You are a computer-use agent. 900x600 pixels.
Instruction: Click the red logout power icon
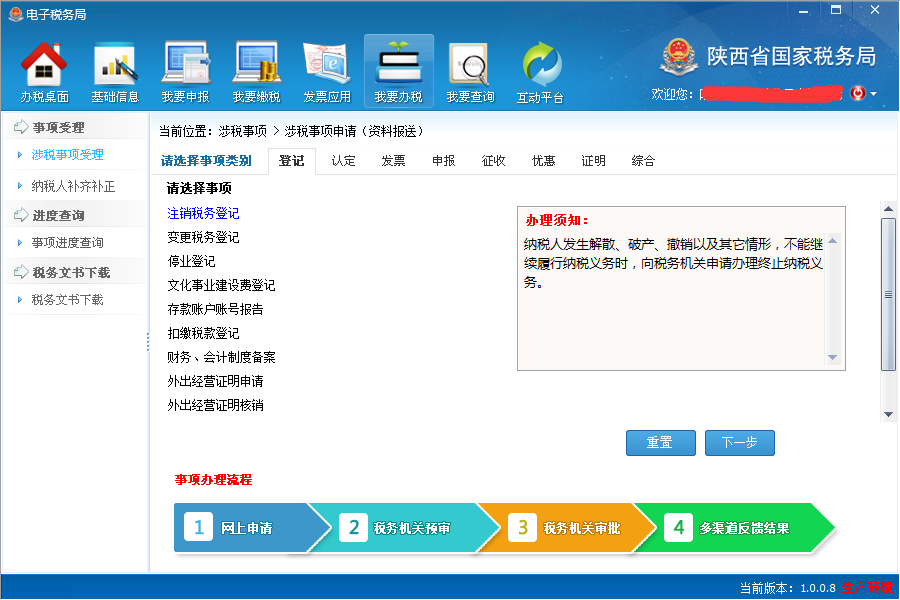(858, 92)
